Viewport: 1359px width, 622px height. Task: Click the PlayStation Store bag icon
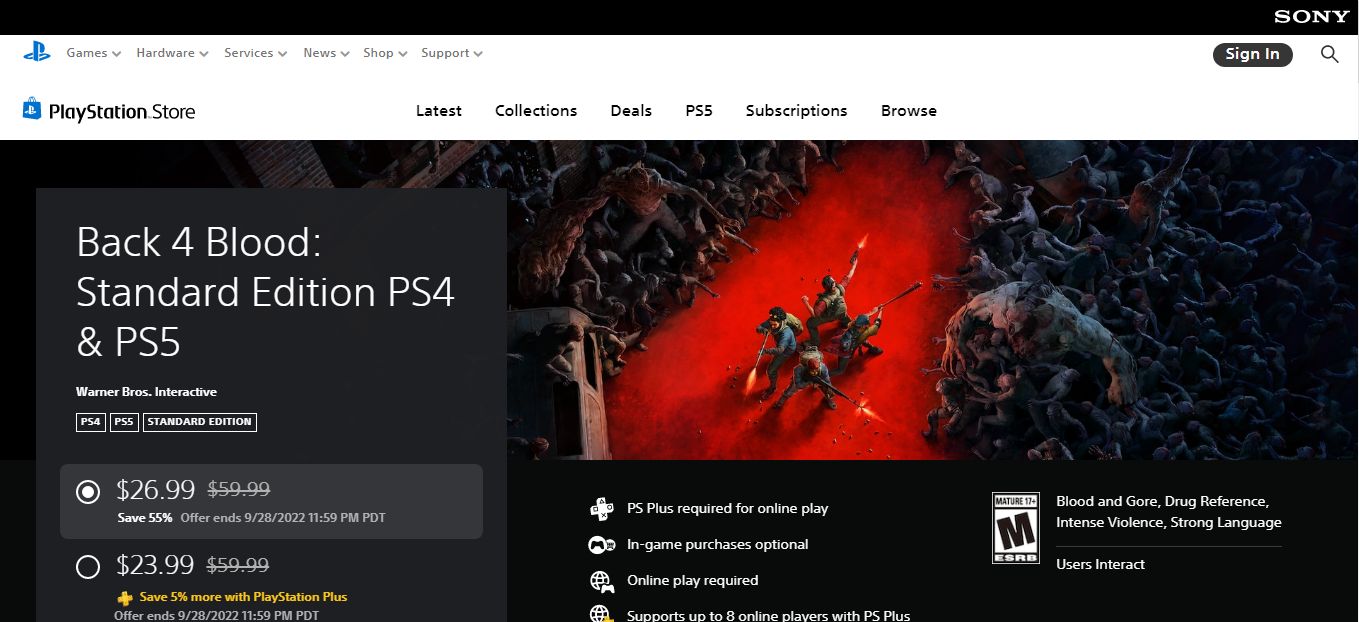tap(32, 108)
